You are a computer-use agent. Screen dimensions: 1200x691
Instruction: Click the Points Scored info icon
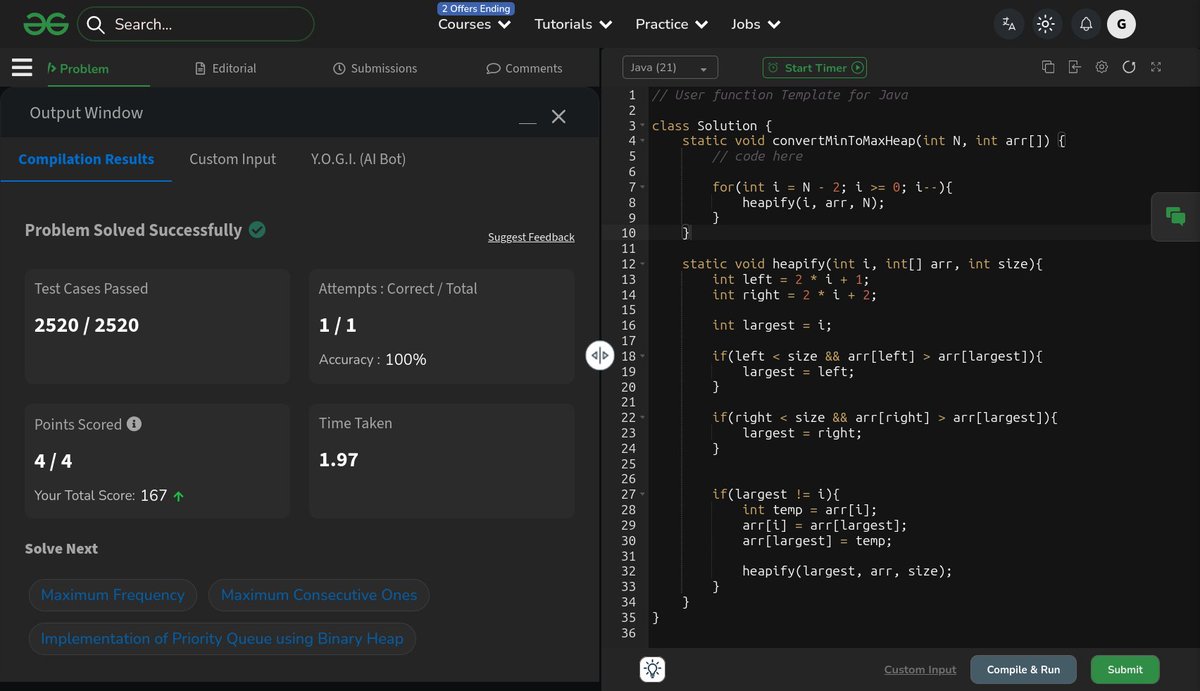point(134,423)
